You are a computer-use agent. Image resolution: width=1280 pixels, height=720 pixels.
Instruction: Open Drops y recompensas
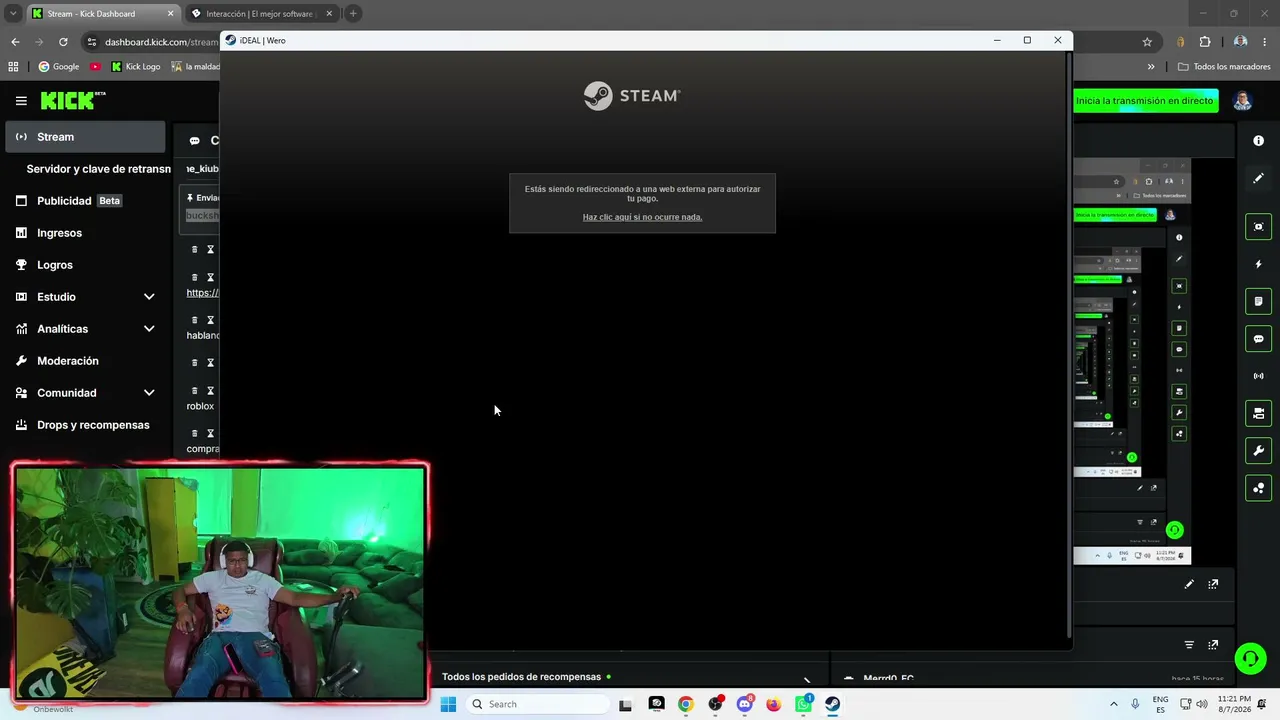(x=93, y=425)
